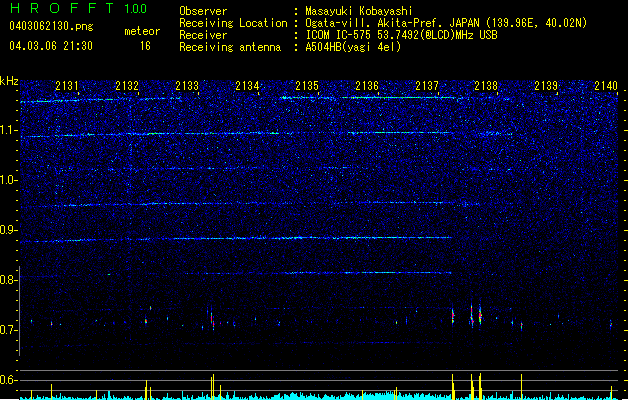This screenshot has height=400, width=629.
Task: Select the file name 0403062130.png
Action: point(51,27)
